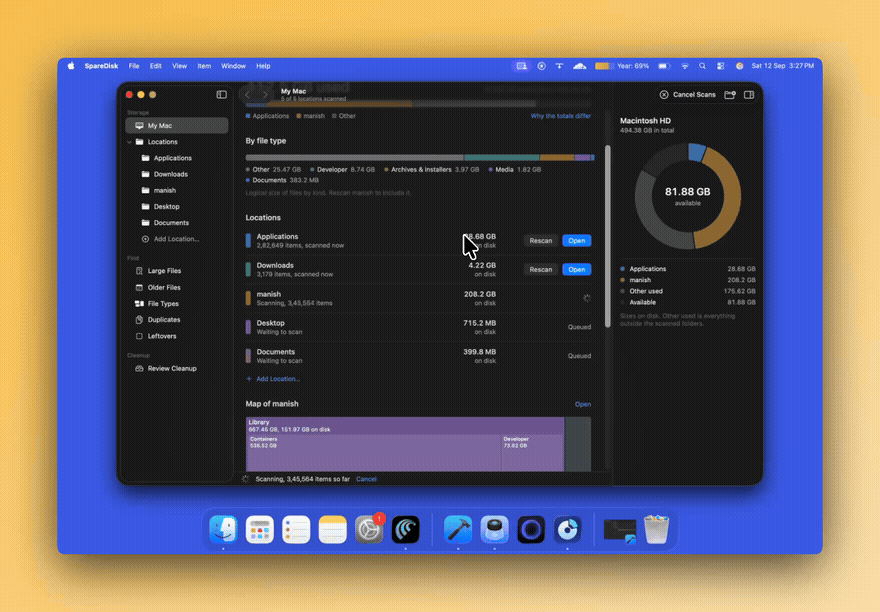Open the Trash in the Dock
The height and width of the screenshot is (612, 880).
[x=656, y=529]
